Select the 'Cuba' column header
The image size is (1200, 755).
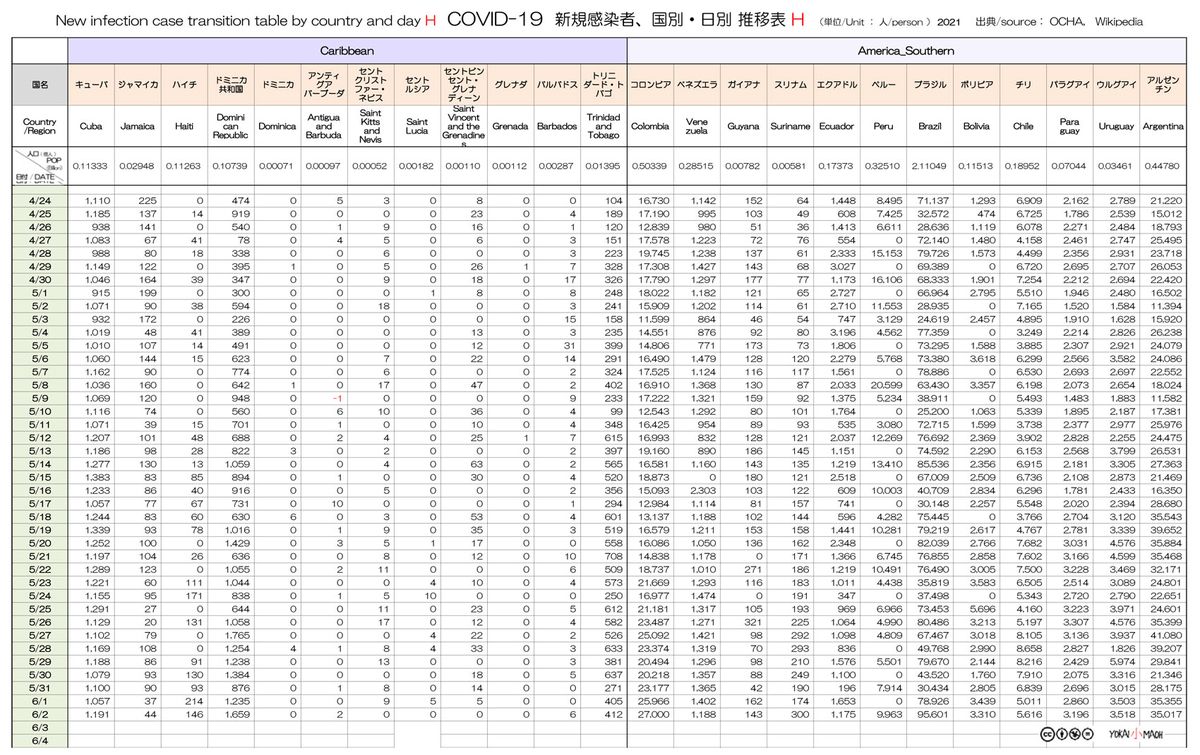tap(91, 127)
